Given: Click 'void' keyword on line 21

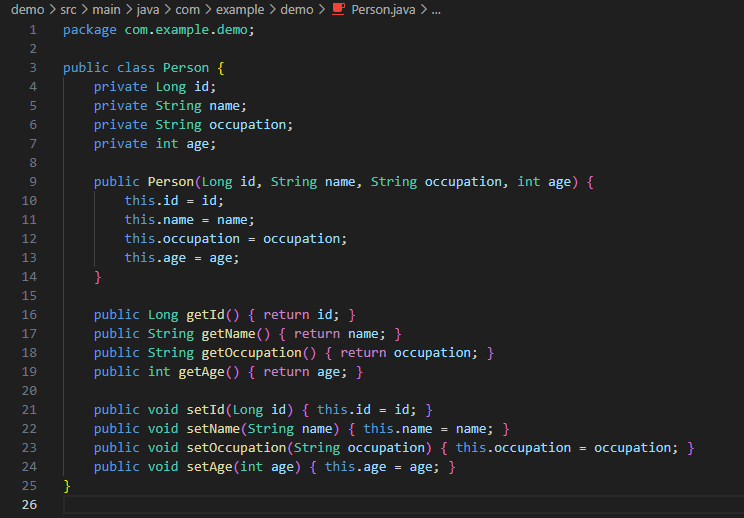Looking at the screenshot, I should 163,409.
